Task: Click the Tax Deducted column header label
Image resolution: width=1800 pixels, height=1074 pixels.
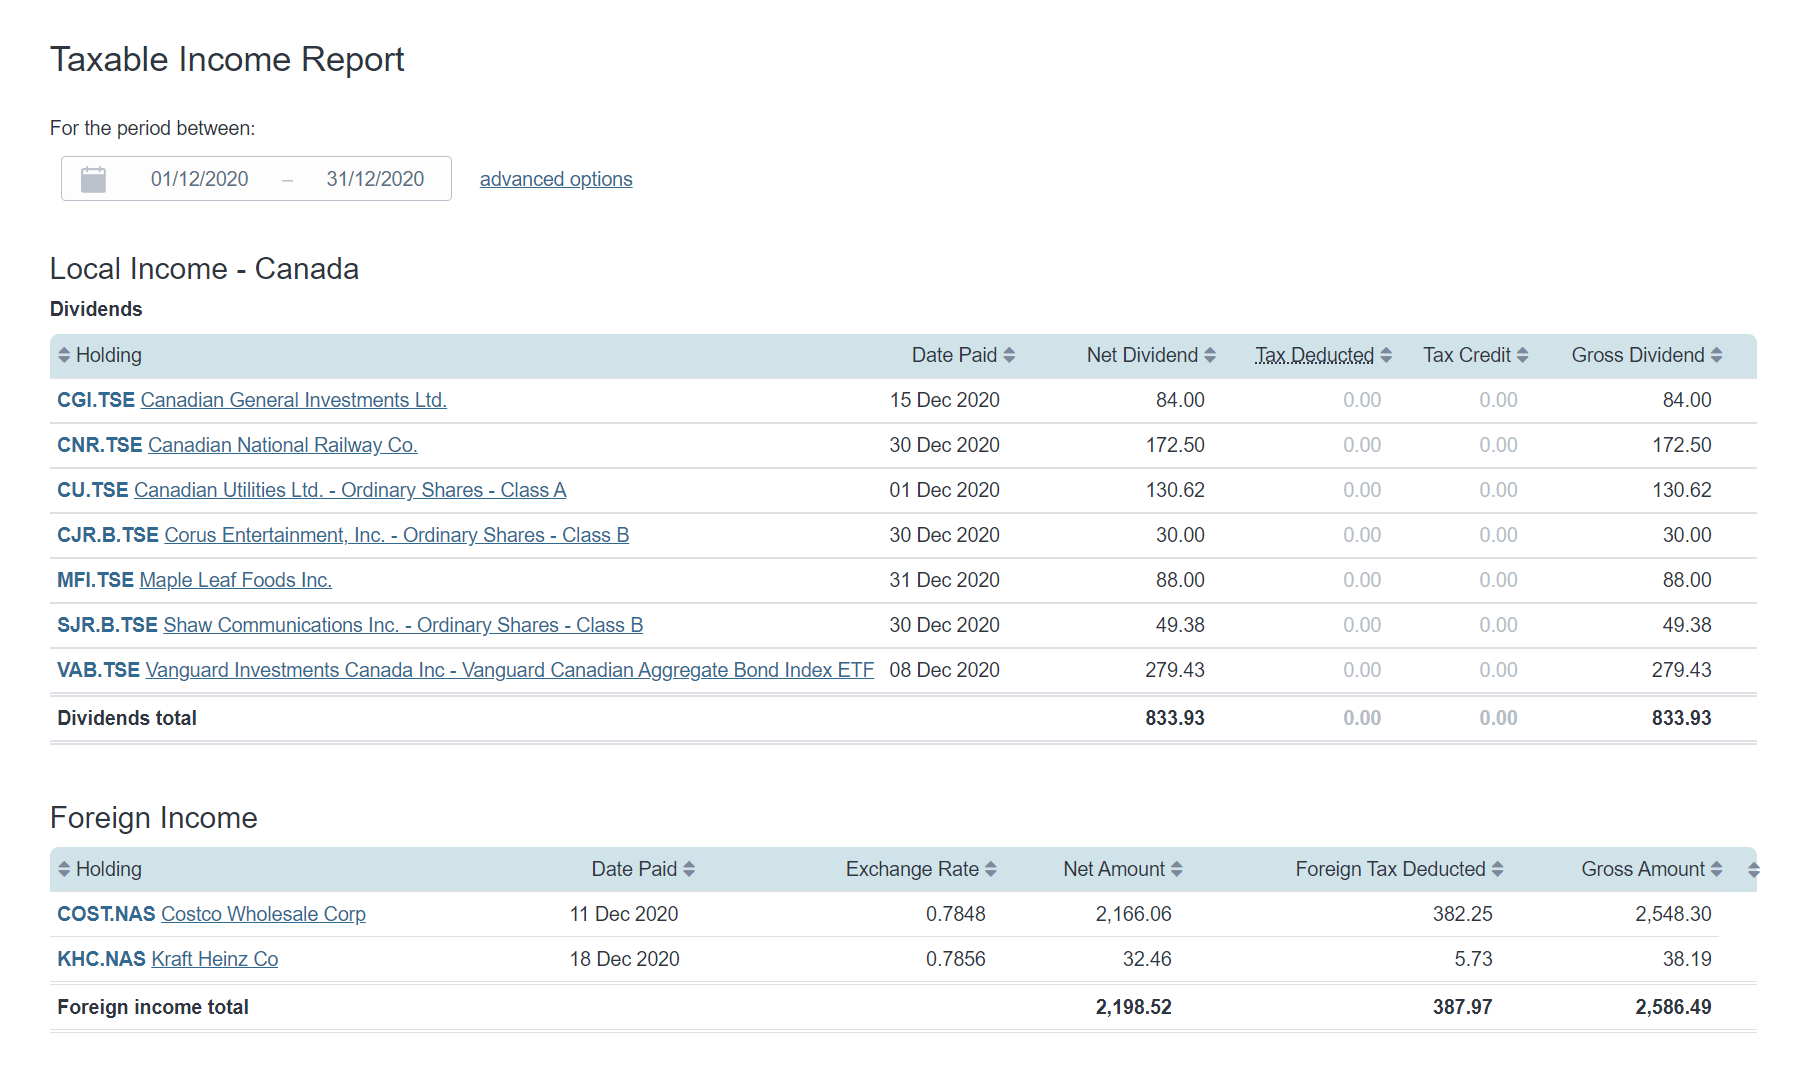Action: point(1315,355)
